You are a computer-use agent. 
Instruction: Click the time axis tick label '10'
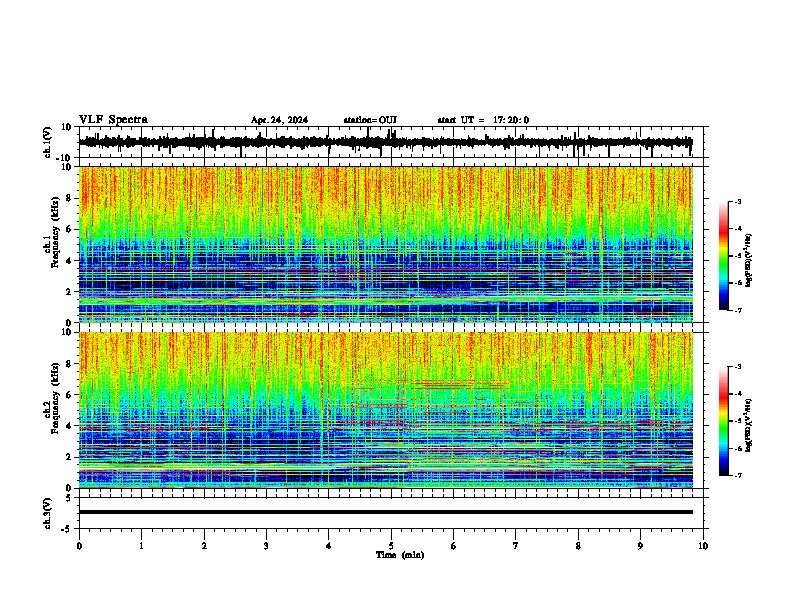point(703,546)
